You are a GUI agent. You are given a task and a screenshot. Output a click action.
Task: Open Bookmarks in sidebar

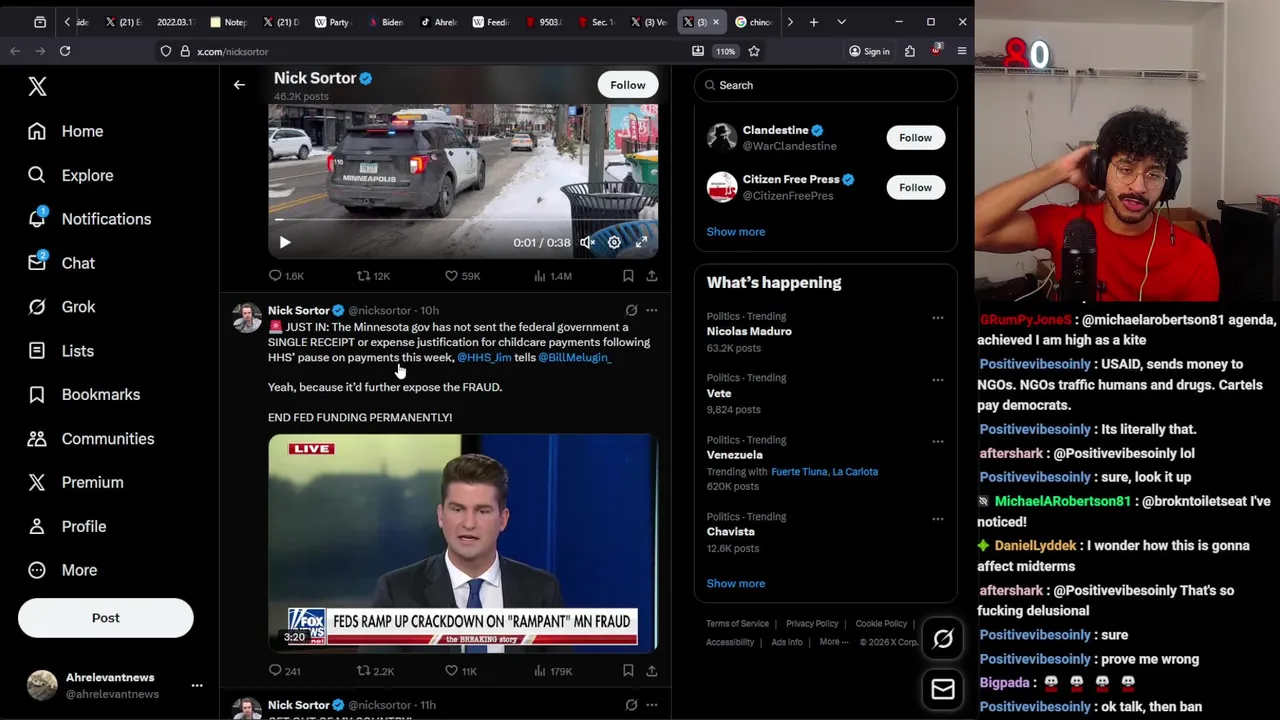pos(84,395)
